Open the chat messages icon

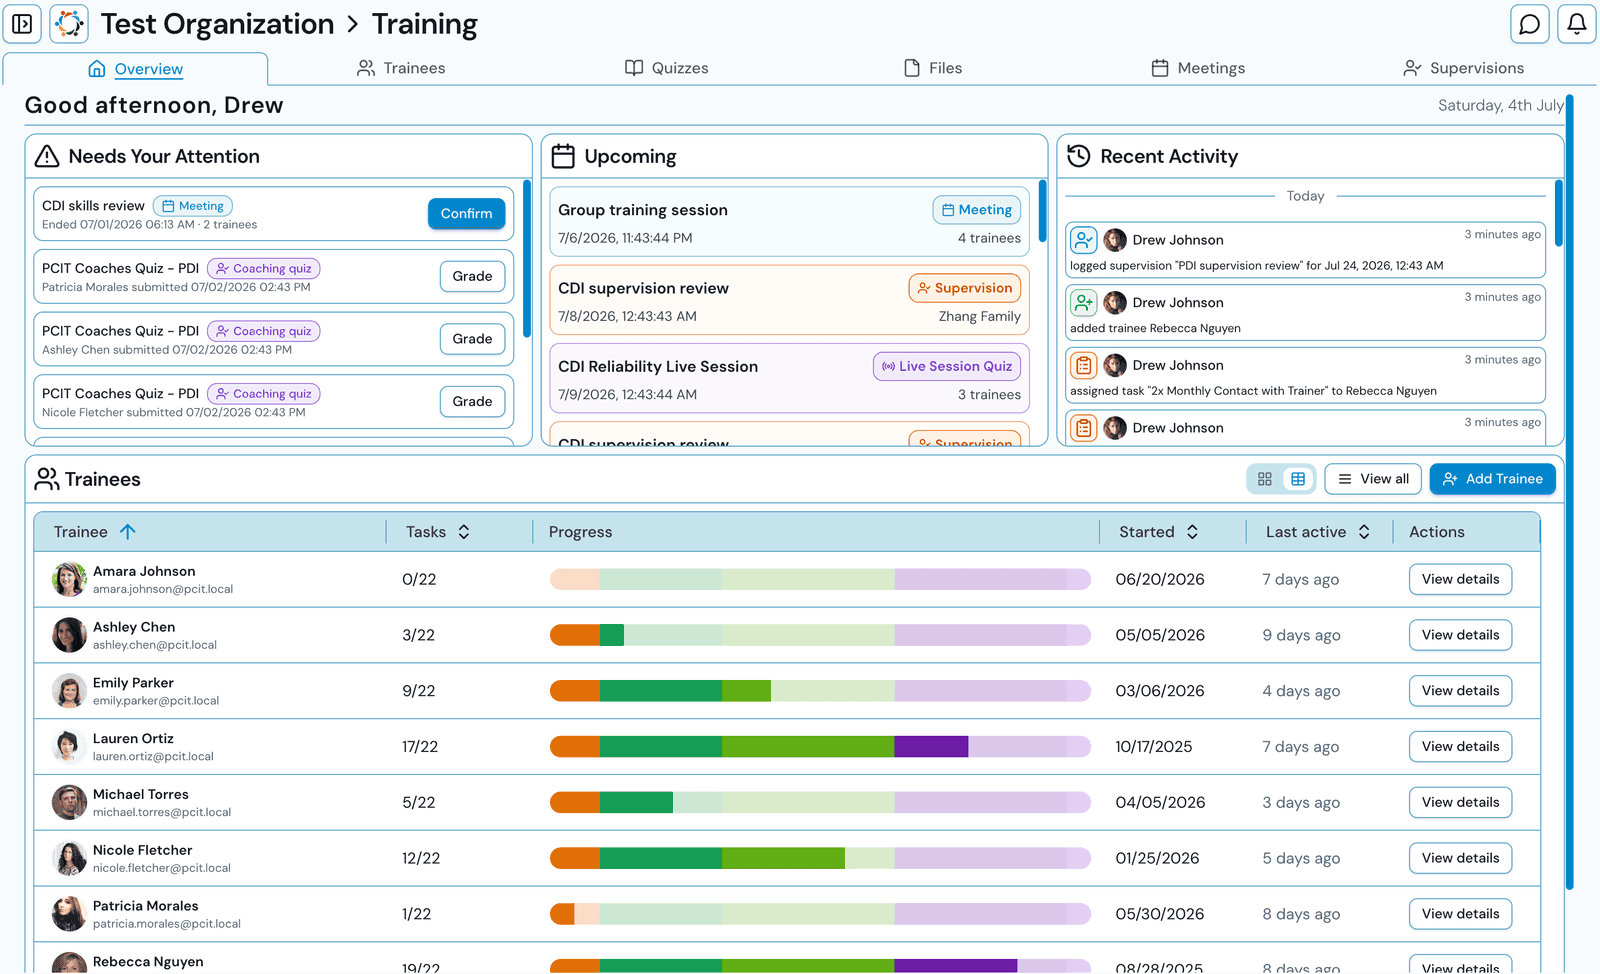1529,24
